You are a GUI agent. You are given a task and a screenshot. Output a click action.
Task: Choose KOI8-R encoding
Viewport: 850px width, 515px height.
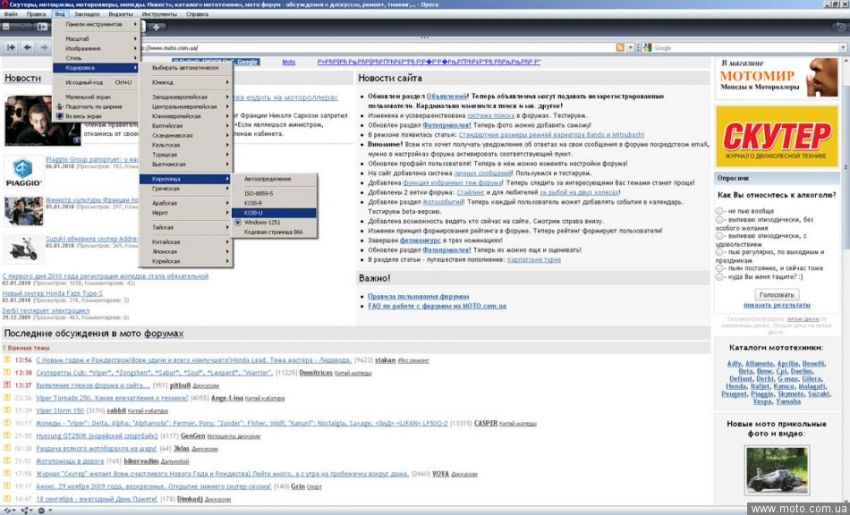[x=274, y=203]
